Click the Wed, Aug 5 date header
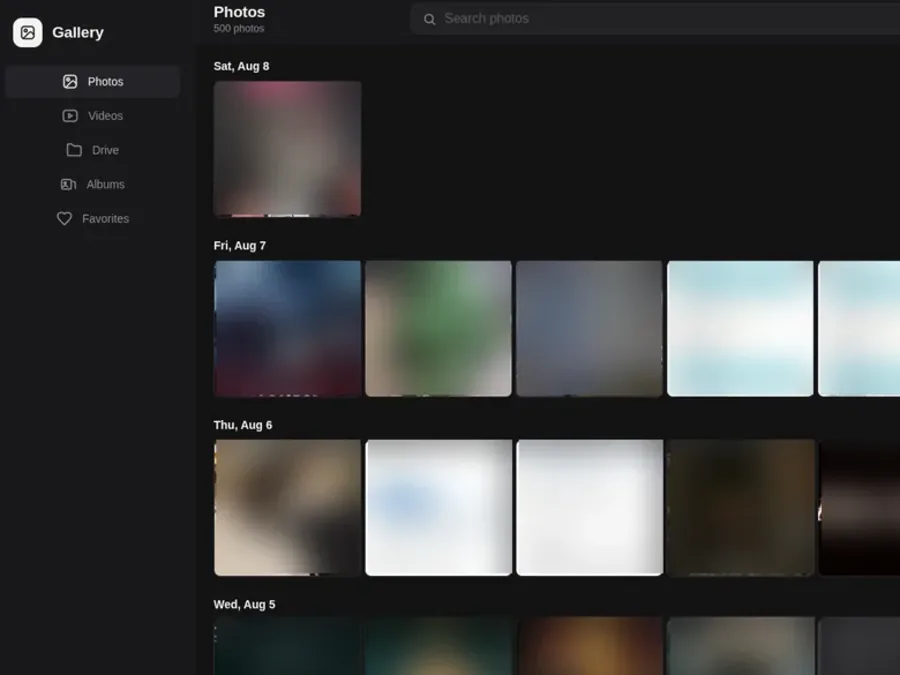This screenshot has height=675, width=900. point(245,604)
